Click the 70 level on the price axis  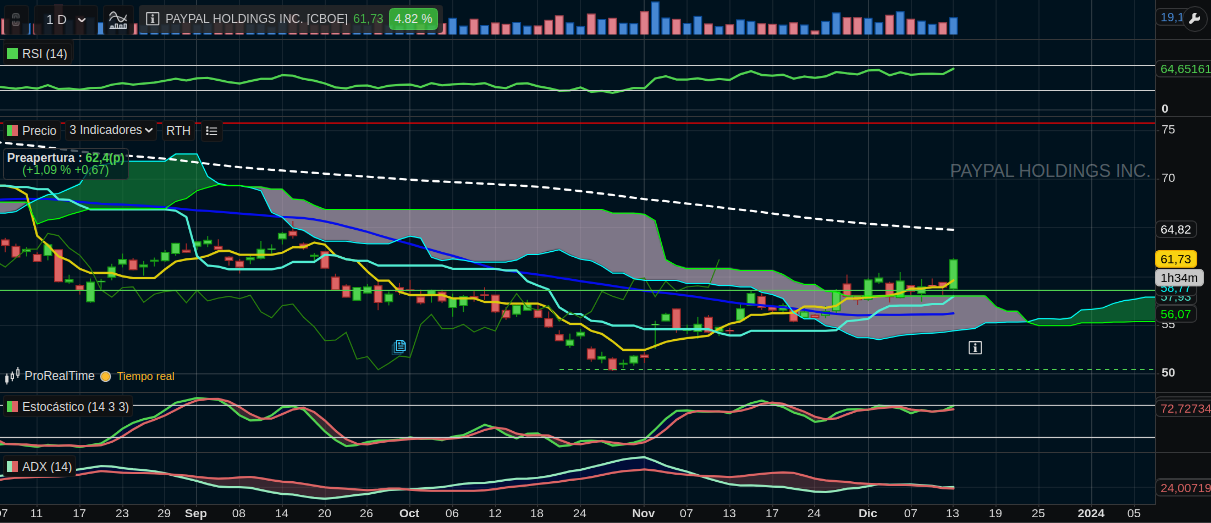1167,178
